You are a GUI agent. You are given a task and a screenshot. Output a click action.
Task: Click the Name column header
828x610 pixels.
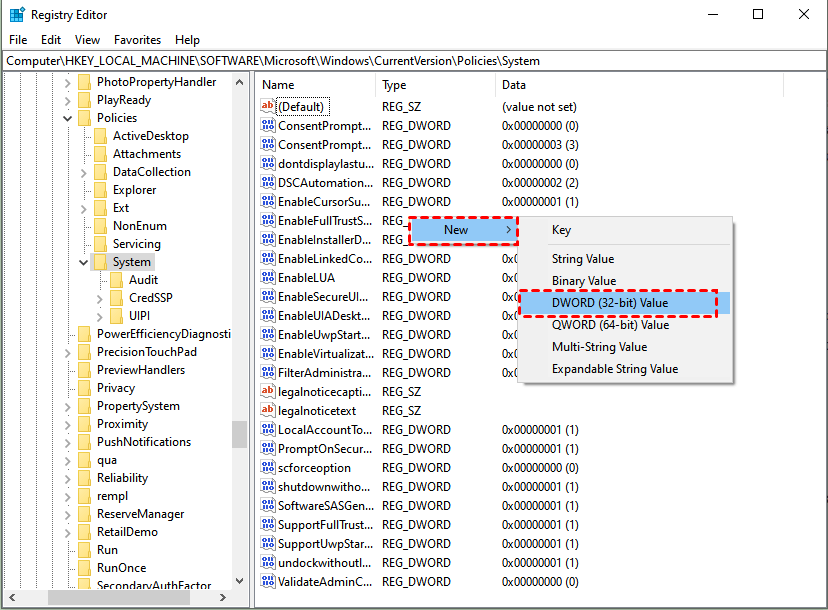pyautogui.click(x=278, y=85)
